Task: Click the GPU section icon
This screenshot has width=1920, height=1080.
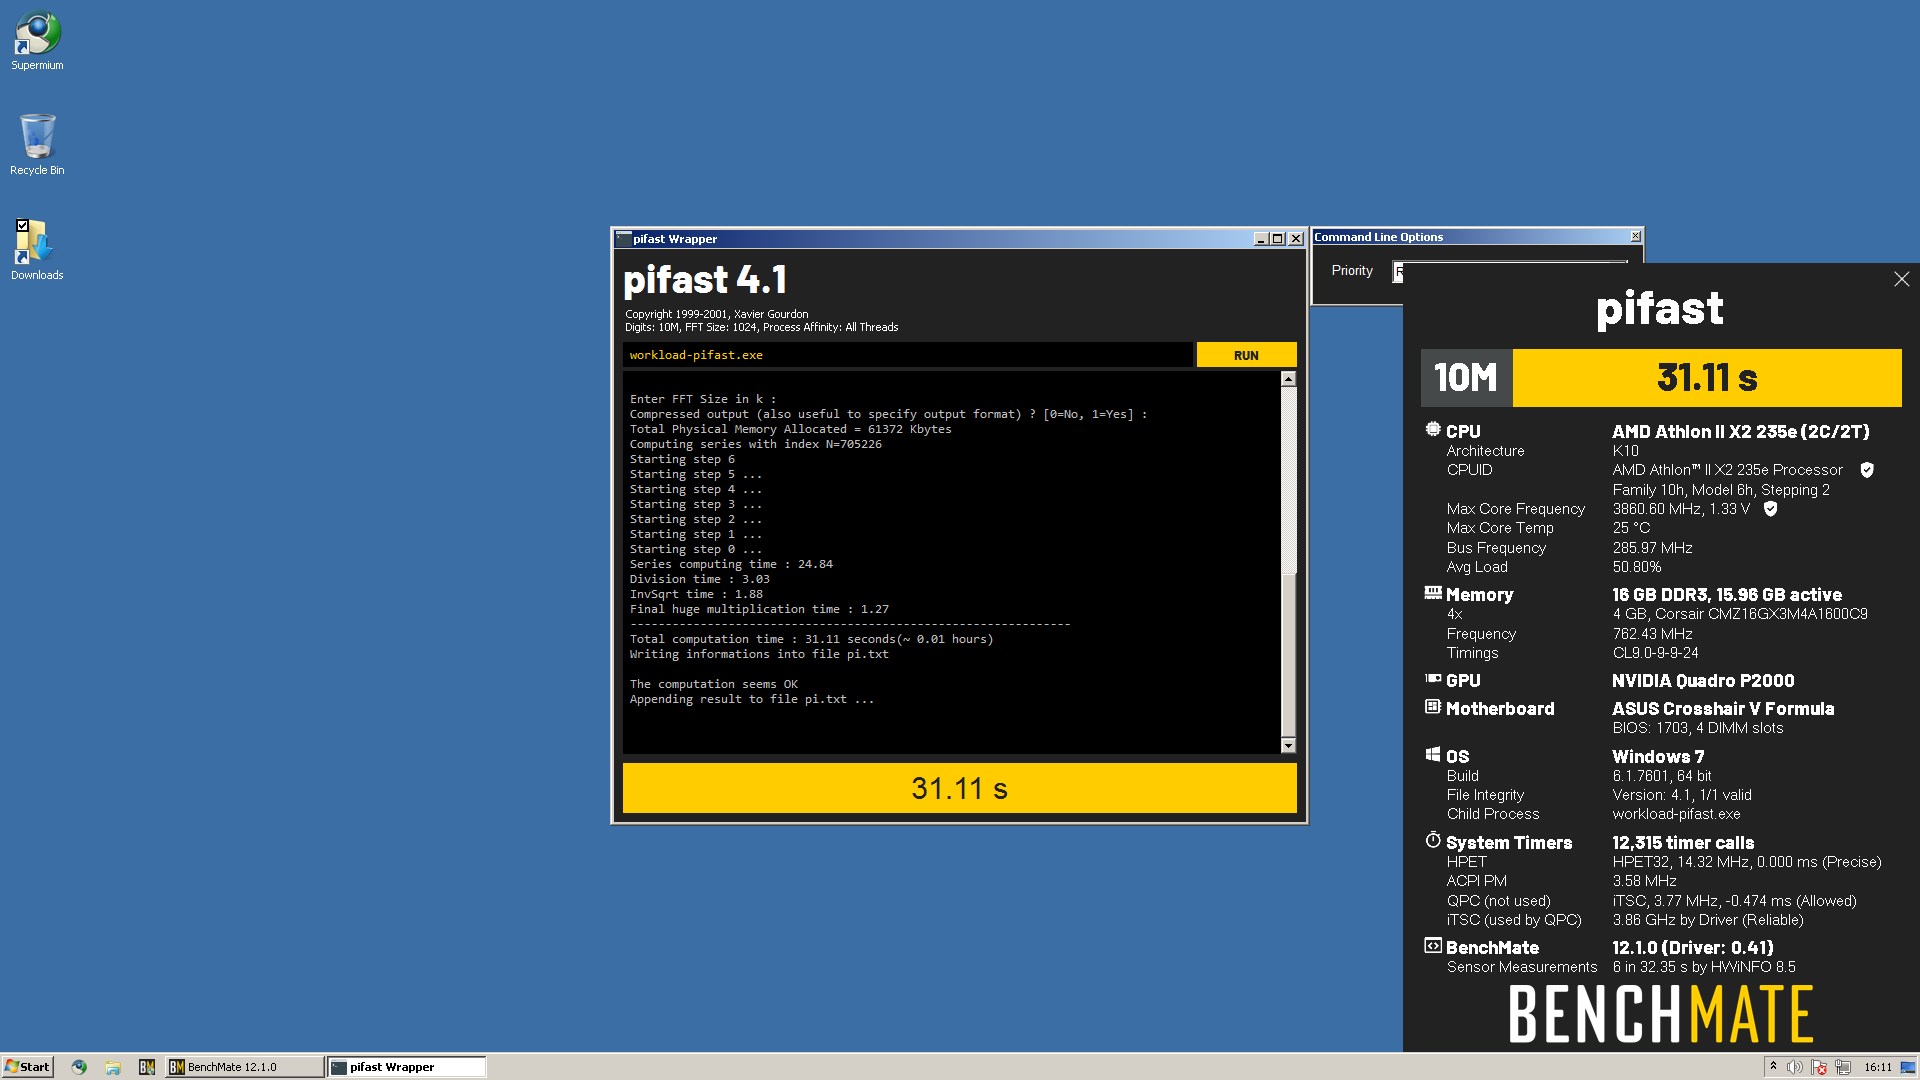Action: tap(1433, 679)
